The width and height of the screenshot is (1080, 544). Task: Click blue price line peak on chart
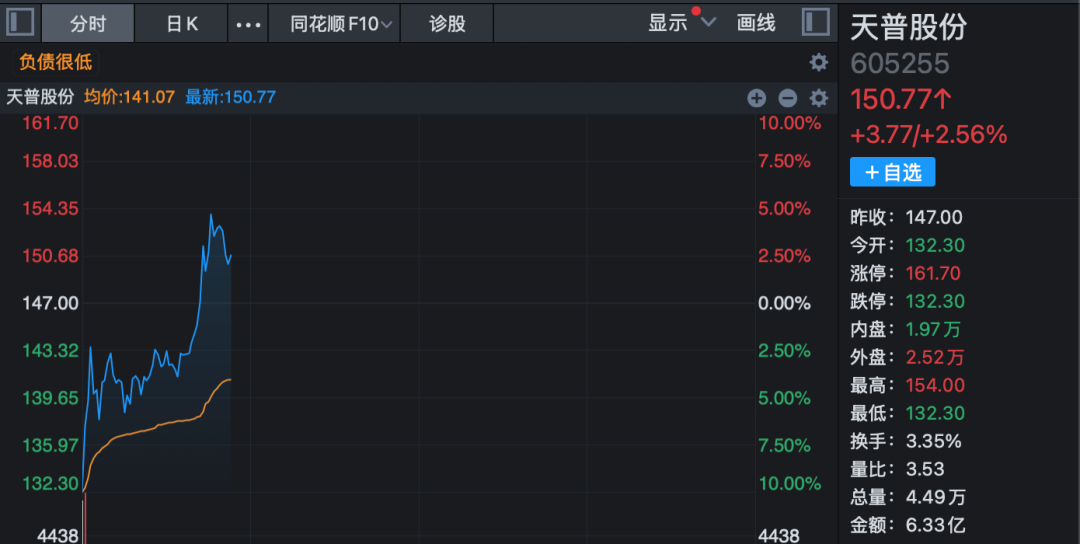(211, 215)
